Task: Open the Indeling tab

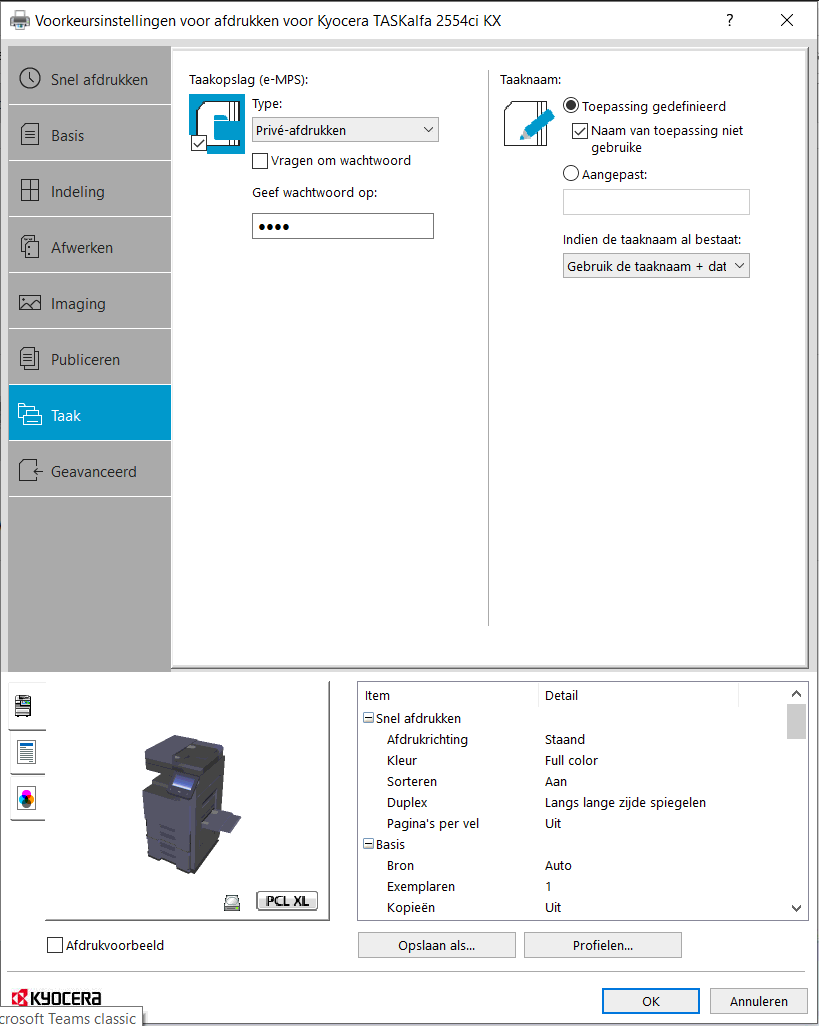Action: point(90,191)
